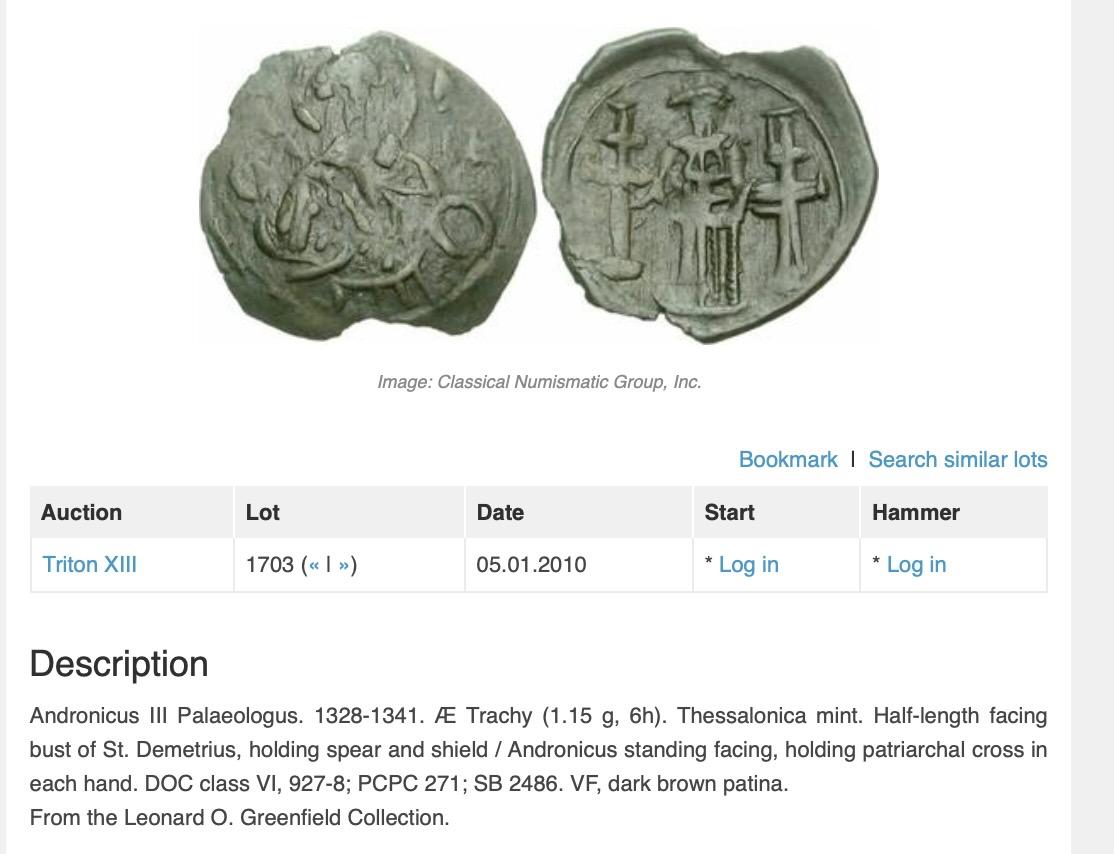
Task: Click the coin obverse with St. Demetrius
Action: [x=367, y=187]
